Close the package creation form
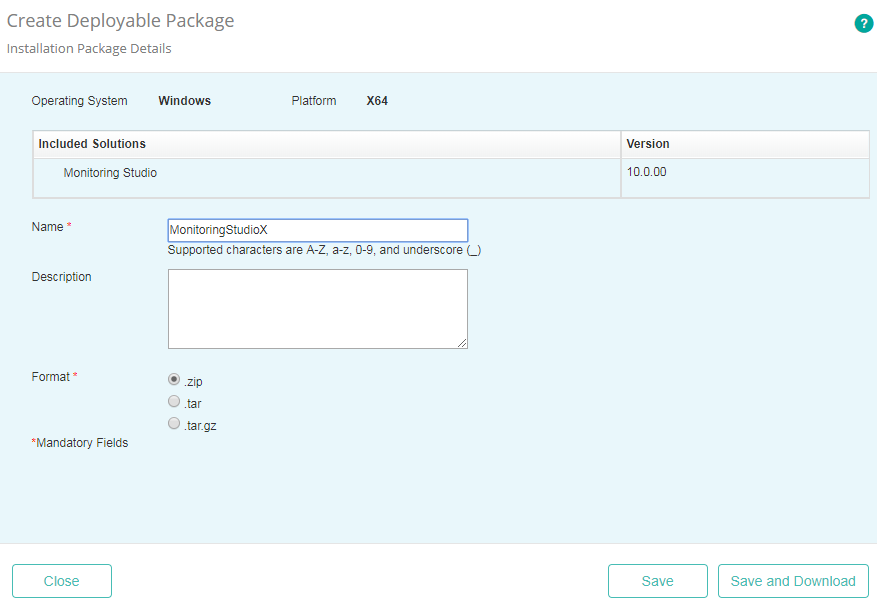This screenshot has height=603, width=877. (61, 581)
